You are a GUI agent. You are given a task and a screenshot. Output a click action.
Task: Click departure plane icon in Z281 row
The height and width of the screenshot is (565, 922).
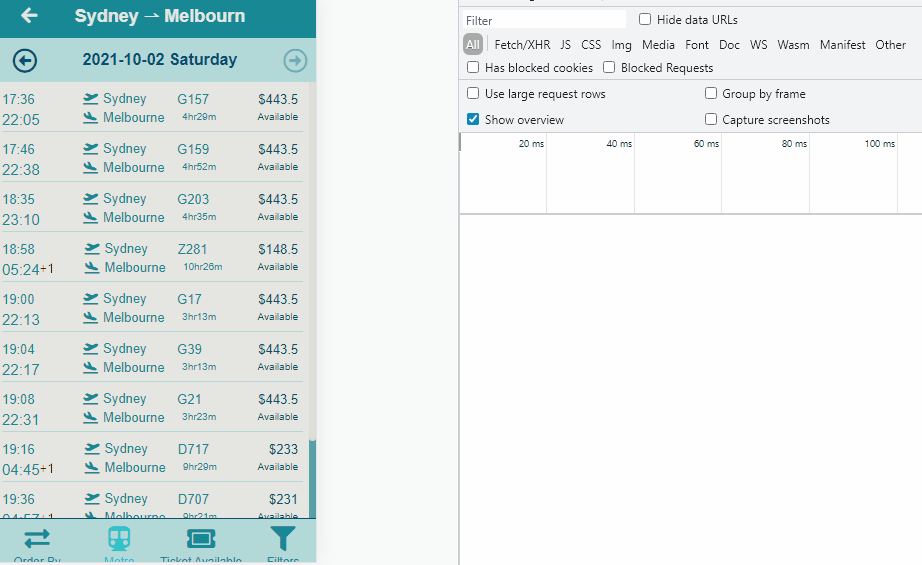92,249
